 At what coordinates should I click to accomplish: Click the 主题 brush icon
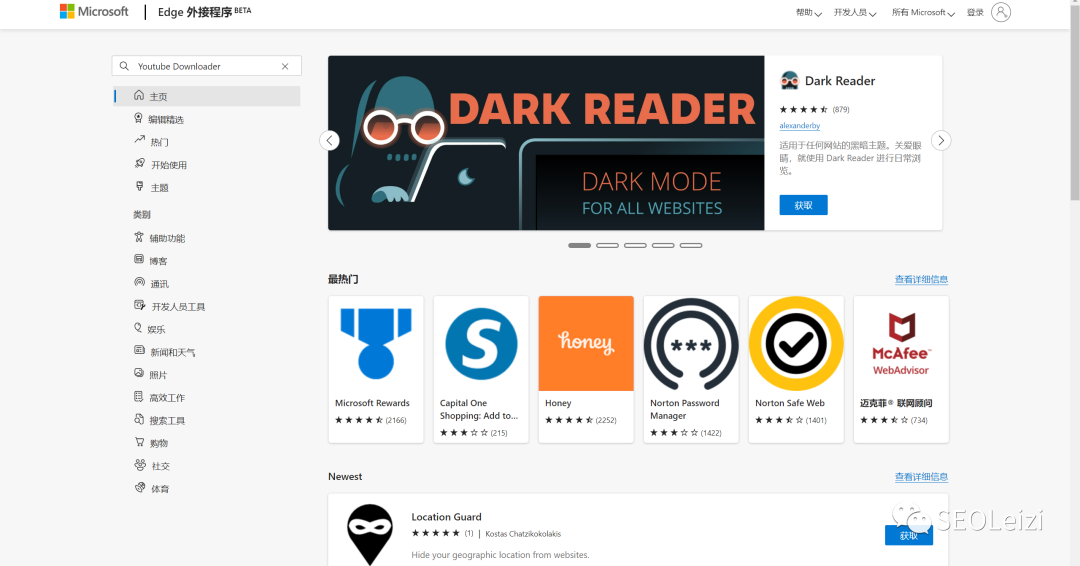[140, 186]
